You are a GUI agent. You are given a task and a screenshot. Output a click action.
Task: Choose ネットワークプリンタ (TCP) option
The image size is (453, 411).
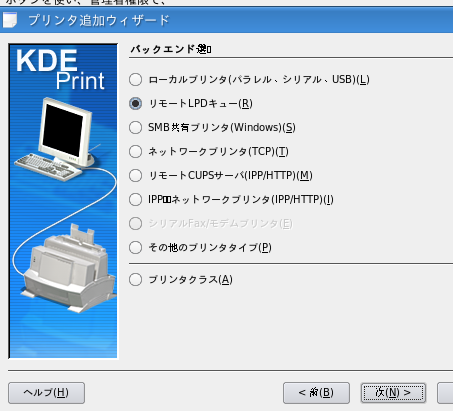pyautogui.click(x=135, y=152)
